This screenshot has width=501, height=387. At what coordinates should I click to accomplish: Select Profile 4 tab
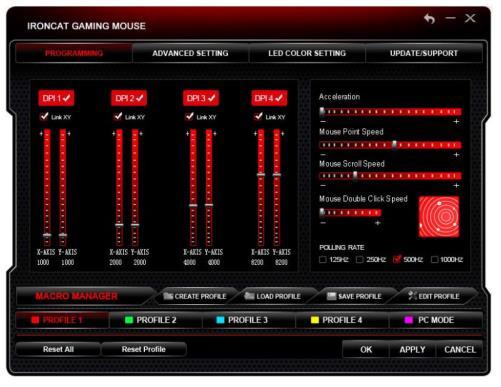[x=342, y=320]
